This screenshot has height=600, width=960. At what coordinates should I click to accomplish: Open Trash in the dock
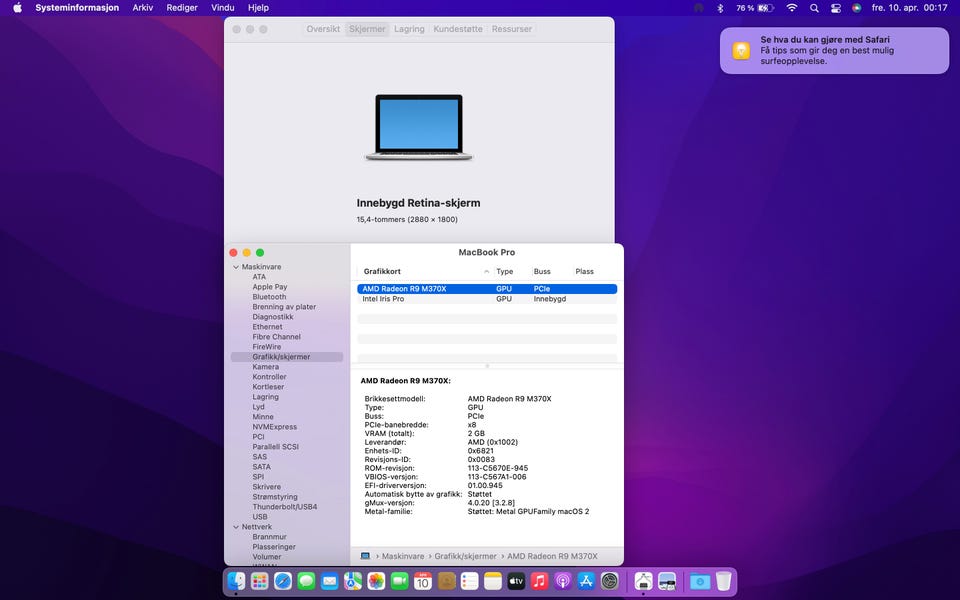coord(724,580)
